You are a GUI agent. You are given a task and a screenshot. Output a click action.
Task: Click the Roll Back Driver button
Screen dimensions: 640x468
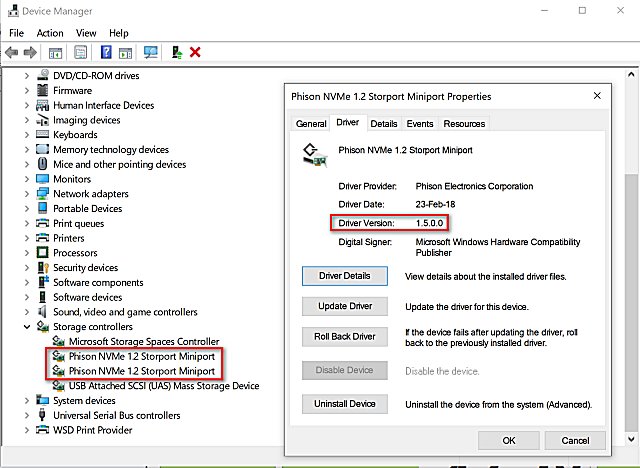coord(345,336)
